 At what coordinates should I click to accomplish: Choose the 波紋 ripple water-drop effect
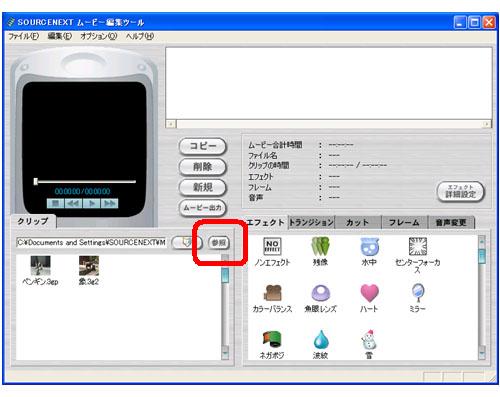pyautogui.click(x=321, y=340)
